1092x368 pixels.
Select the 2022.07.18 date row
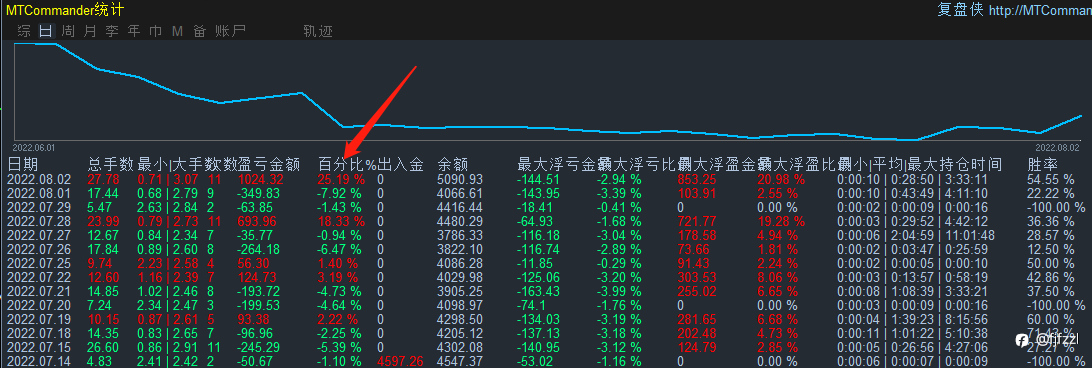click(x=546, y=333)
